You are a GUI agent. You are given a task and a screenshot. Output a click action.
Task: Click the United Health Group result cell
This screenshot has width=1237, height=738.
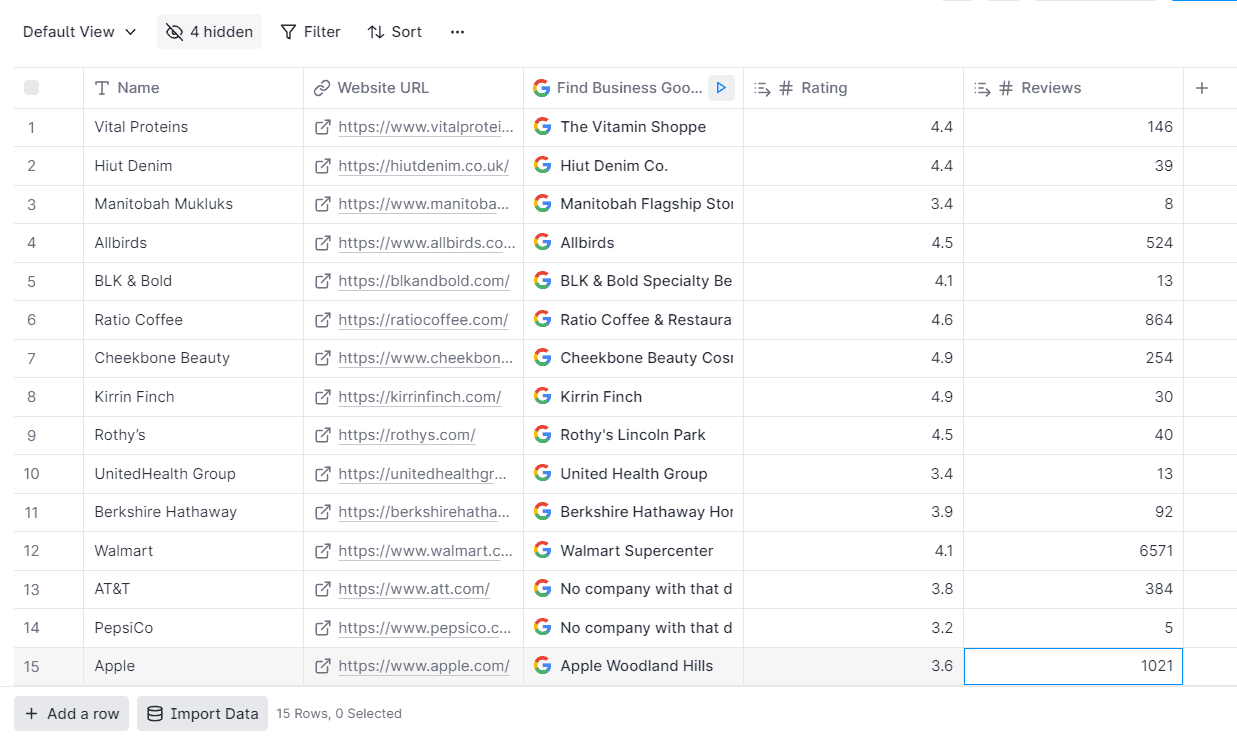[x=634, y=474]
